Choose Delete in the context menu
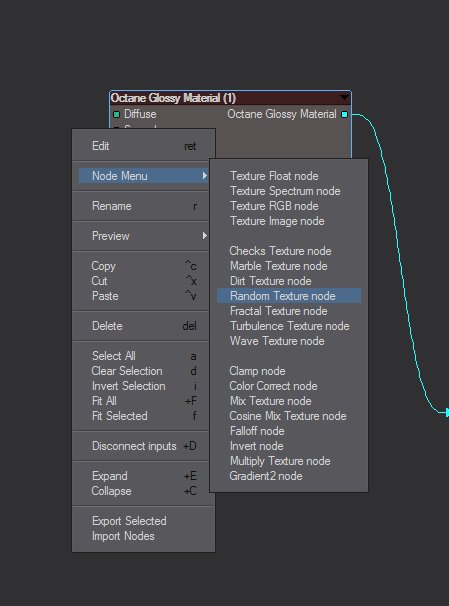Image resolution: width=449 pixels, height=606 pixels. (143, 326)
